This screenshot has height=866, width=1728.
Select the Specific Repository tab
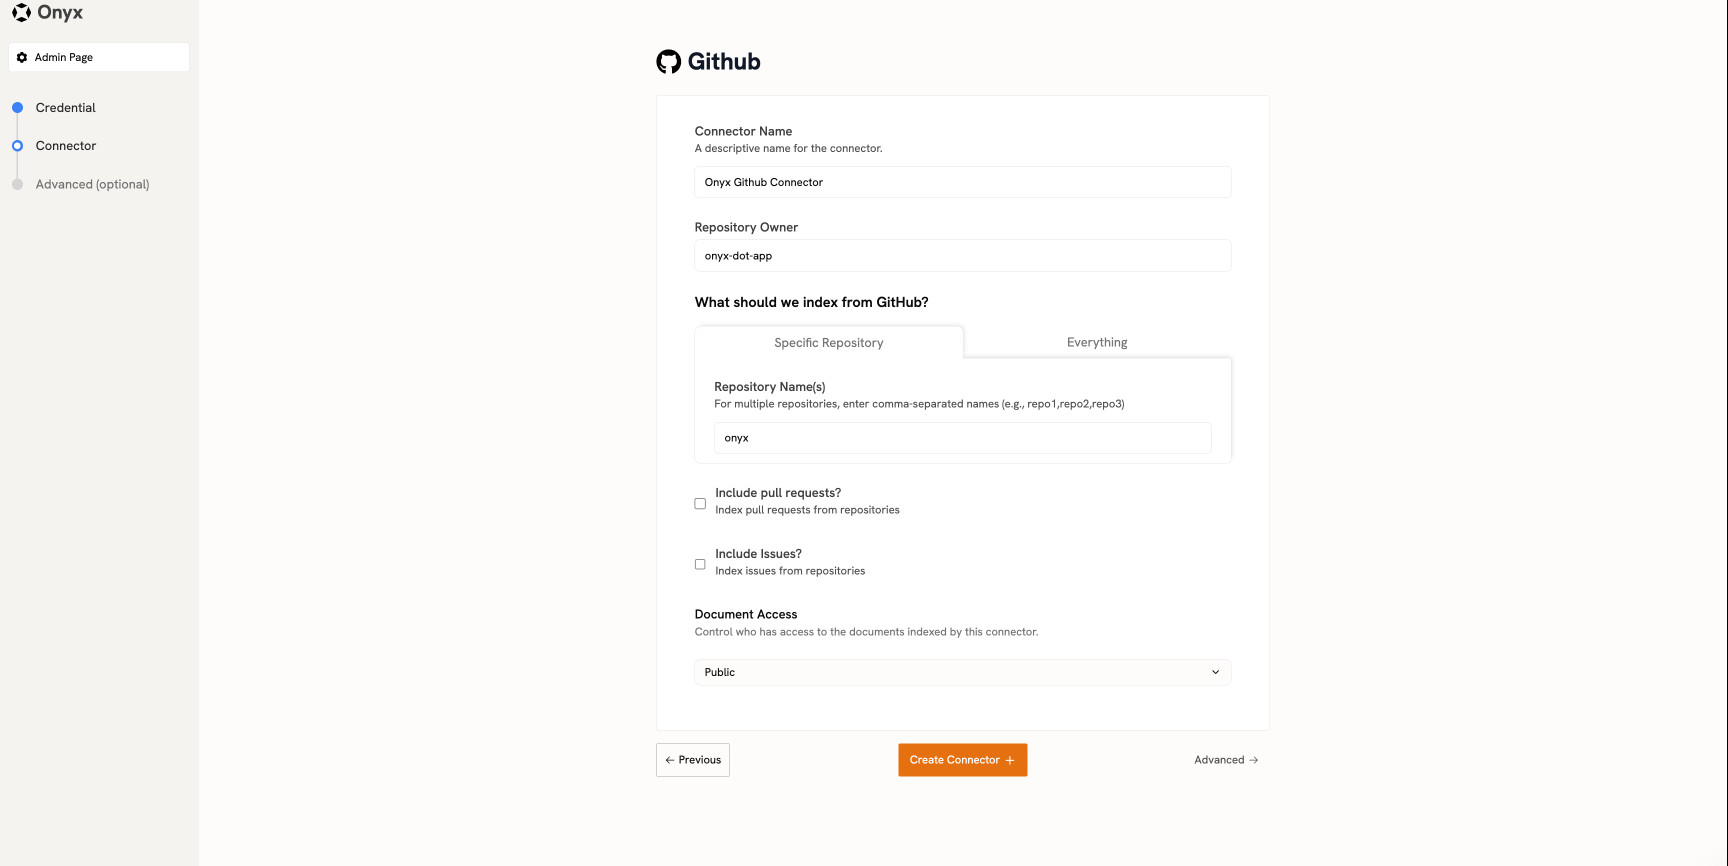tap(828, 342)
